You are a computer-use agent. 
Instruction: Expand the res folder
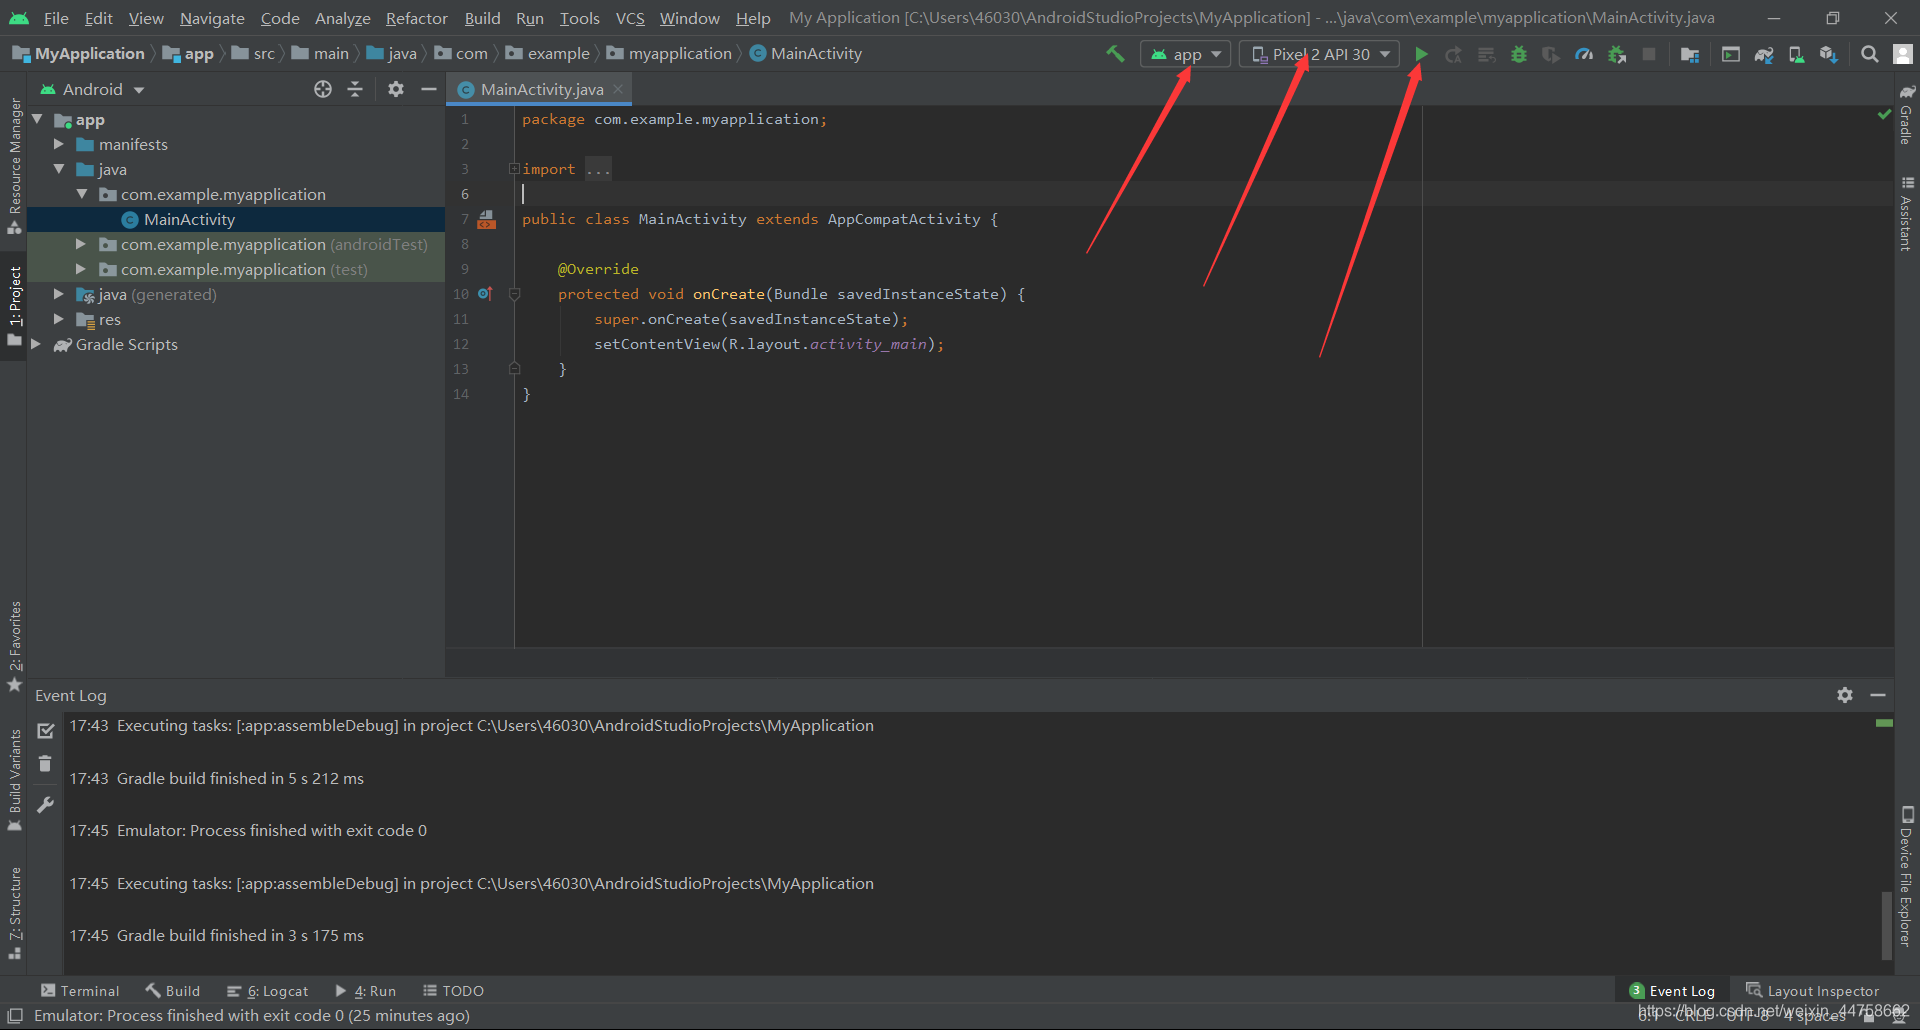(59, 319)
